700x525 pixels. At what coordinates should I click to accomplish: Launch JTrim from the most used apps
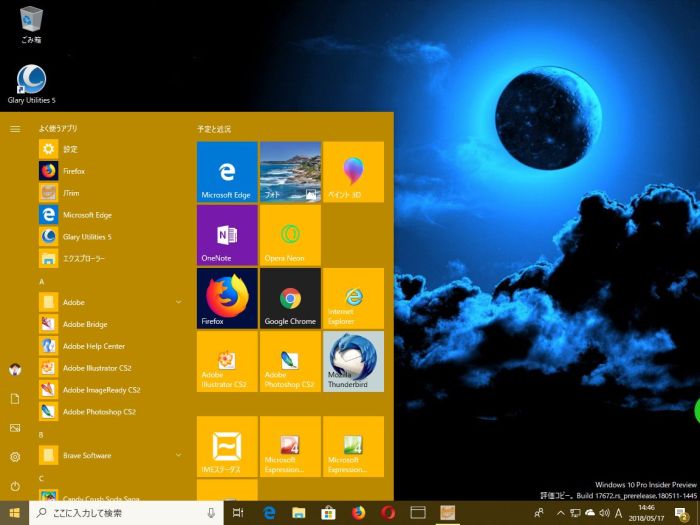pyautogui.click(x=72, y=193)
